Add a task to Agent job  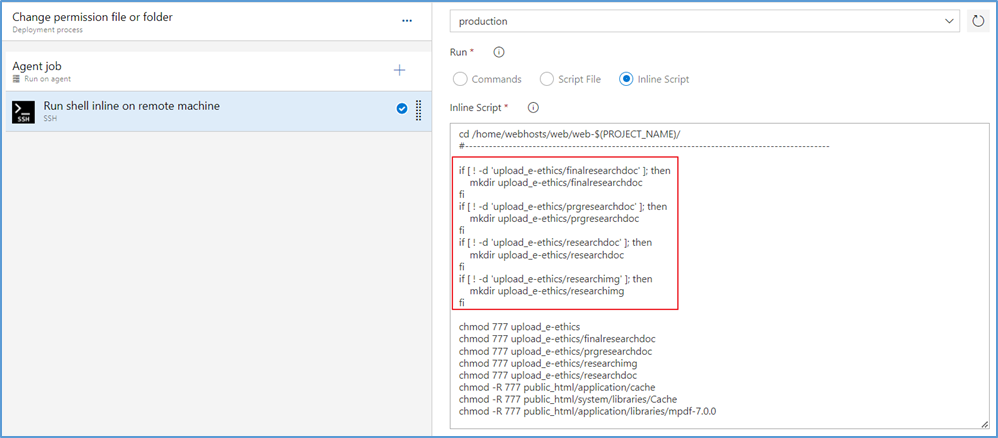pos(399,70)
